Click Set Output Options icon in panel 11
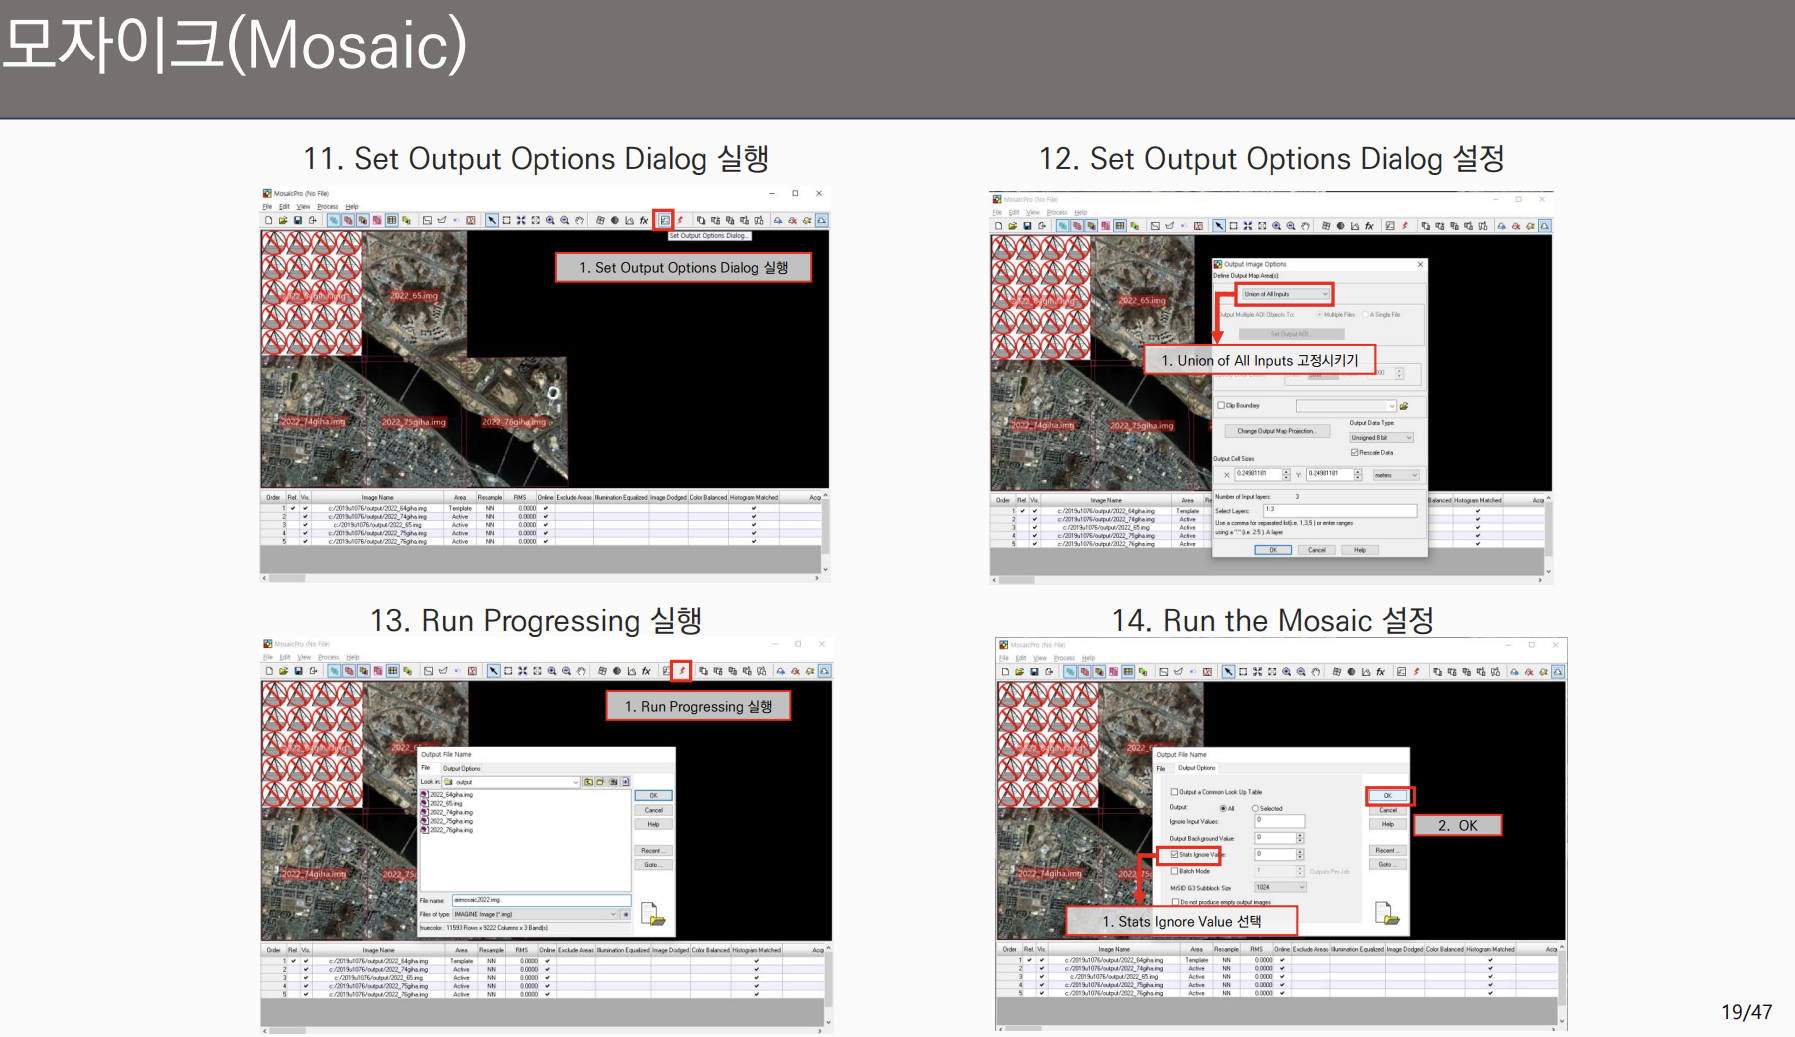 click(x=664, y=220)
